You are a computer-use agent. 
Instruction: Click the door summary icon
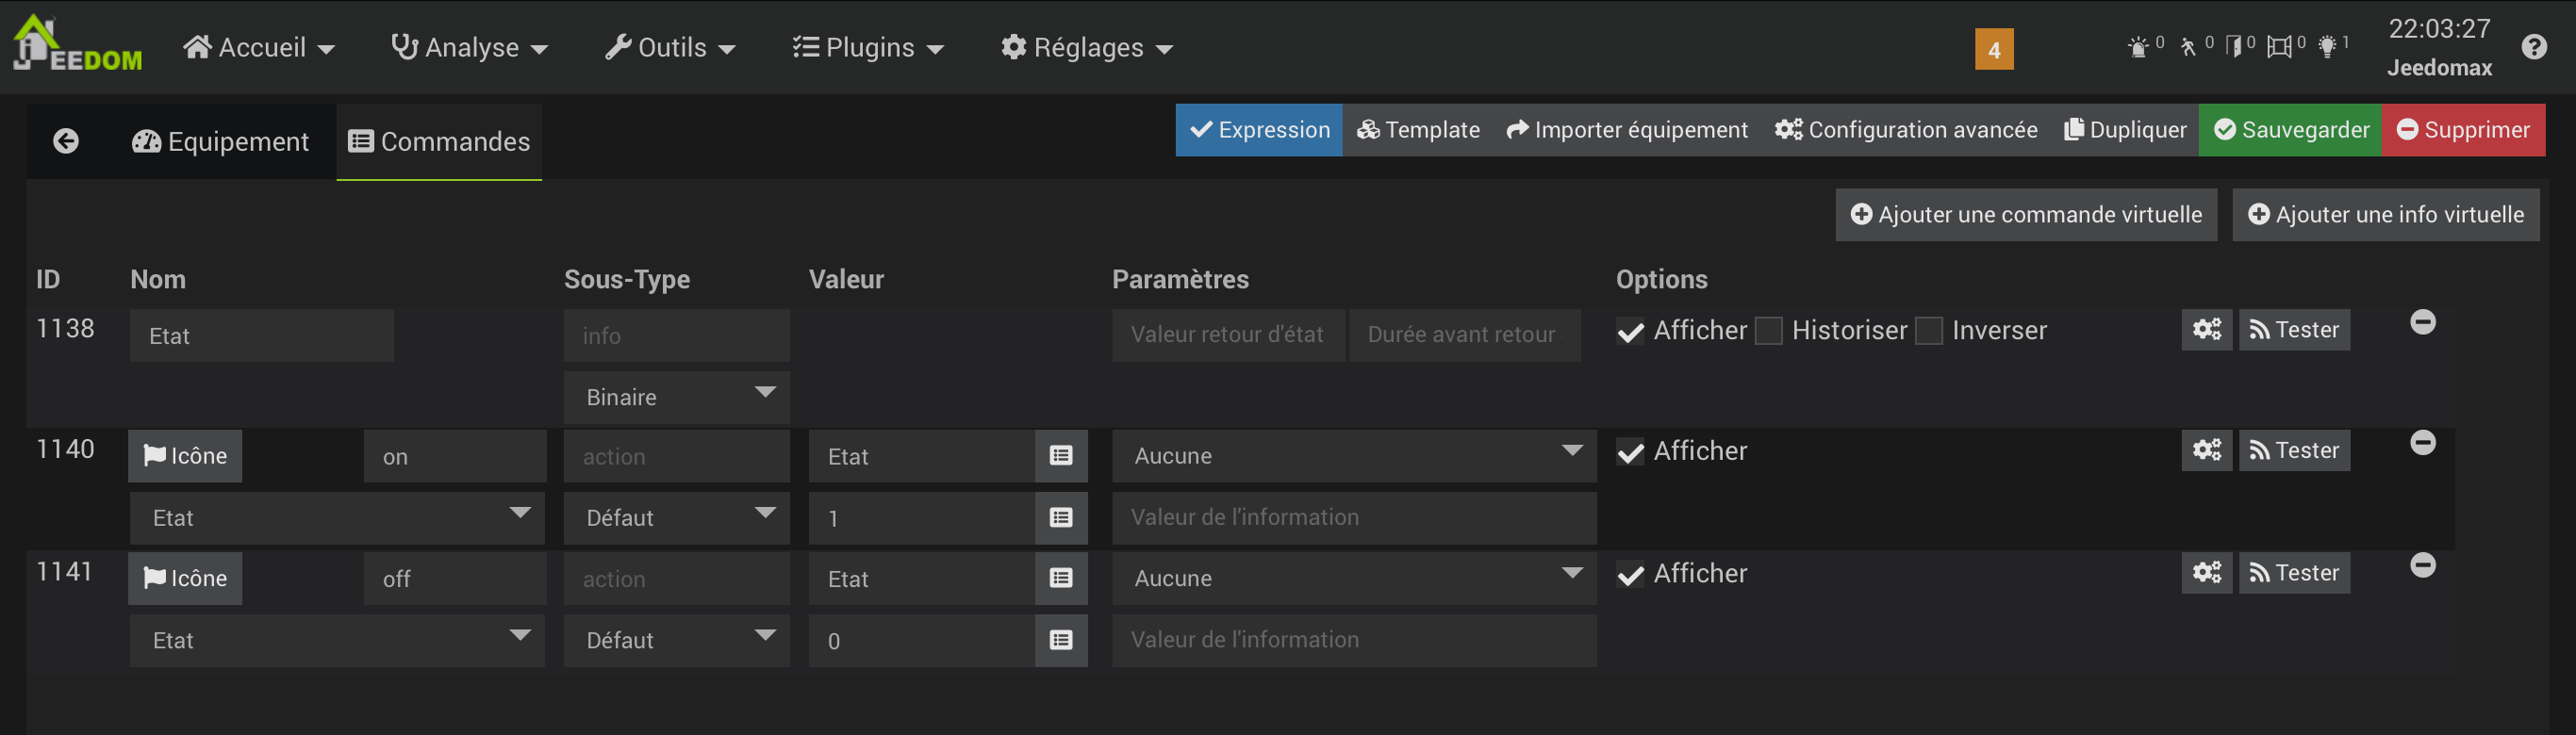pos(2234,47)
